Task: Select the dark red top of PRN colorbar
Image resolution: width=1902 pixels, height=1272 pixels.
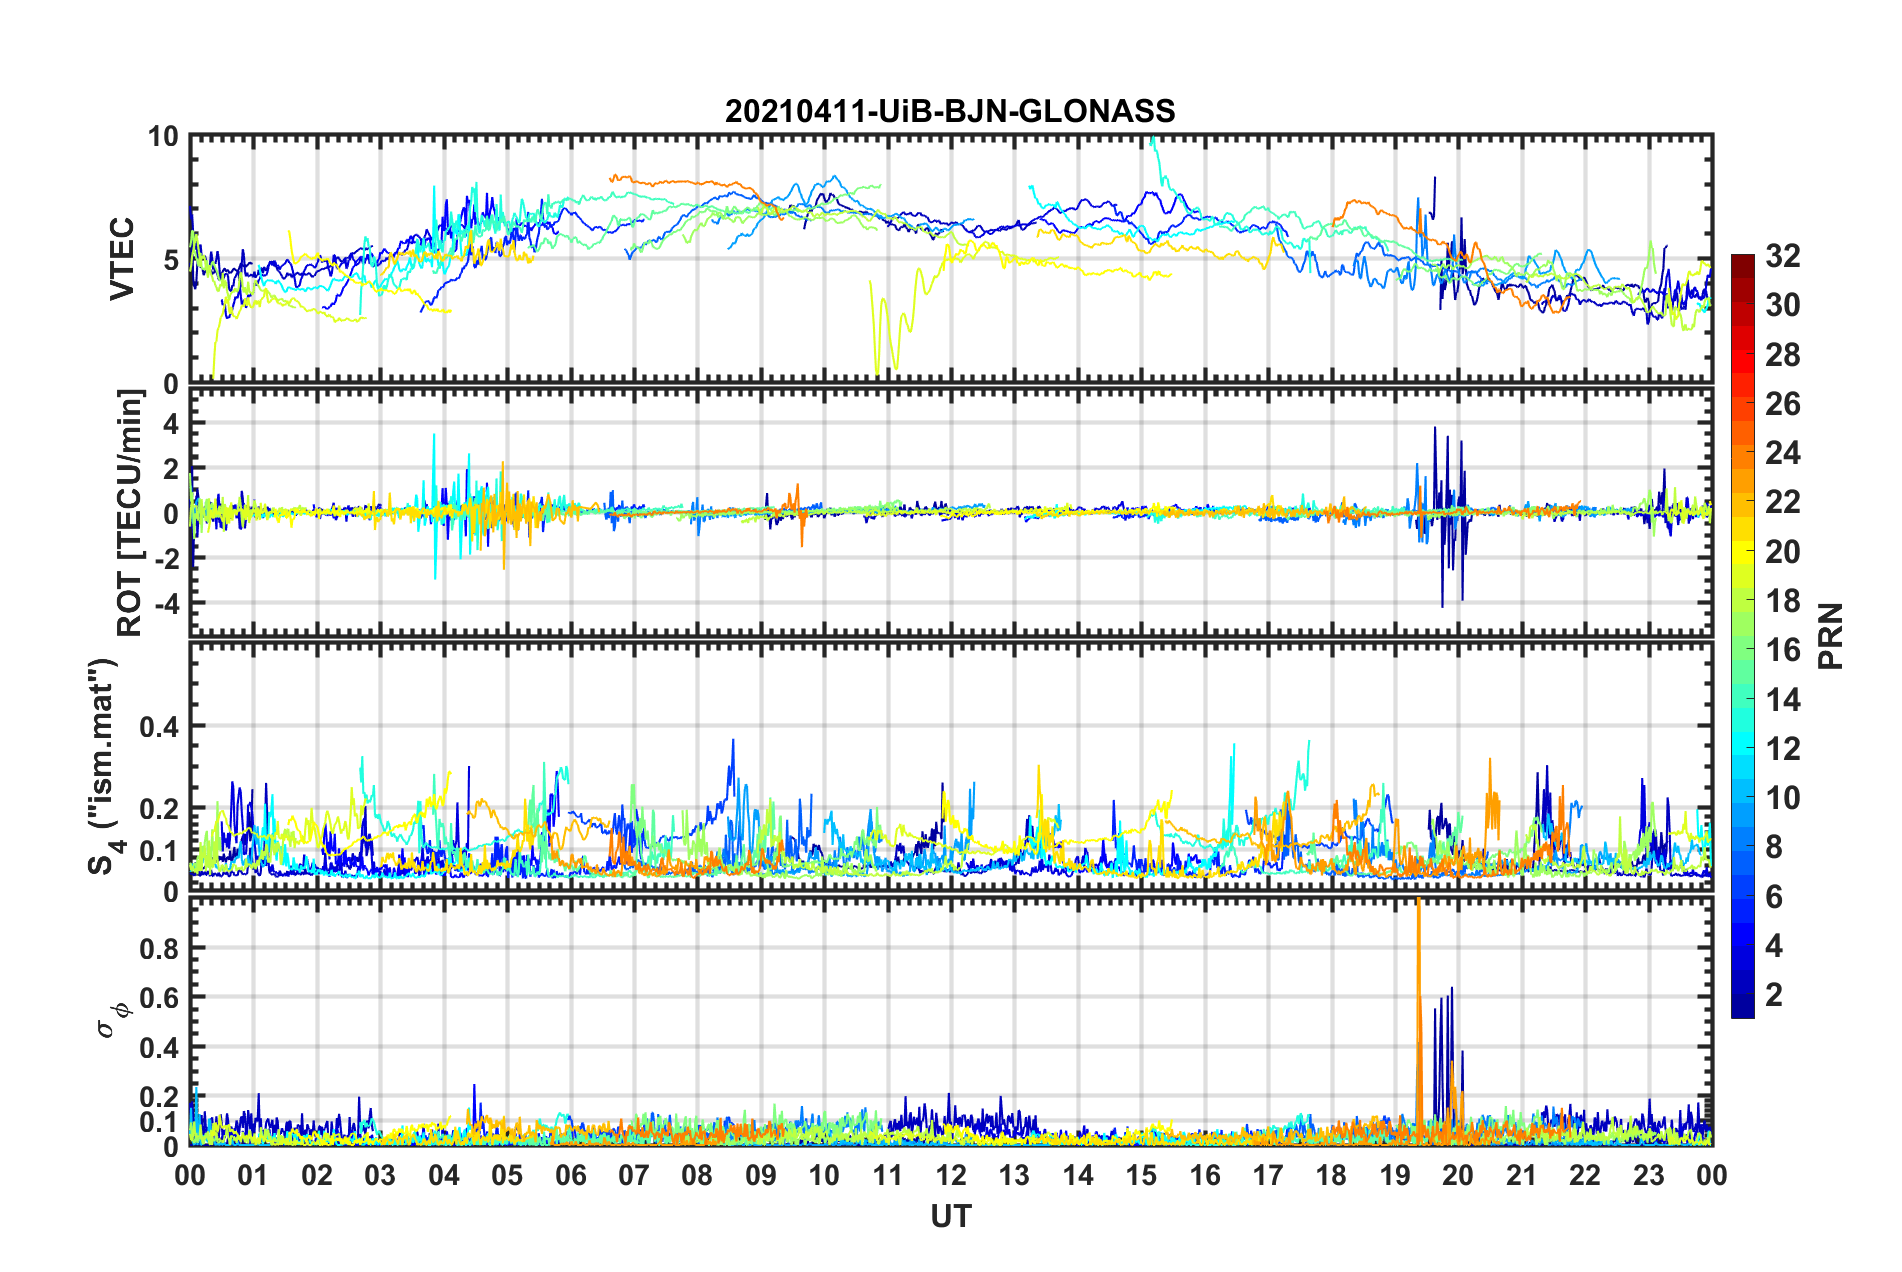Action: [x=1742, y=264]
